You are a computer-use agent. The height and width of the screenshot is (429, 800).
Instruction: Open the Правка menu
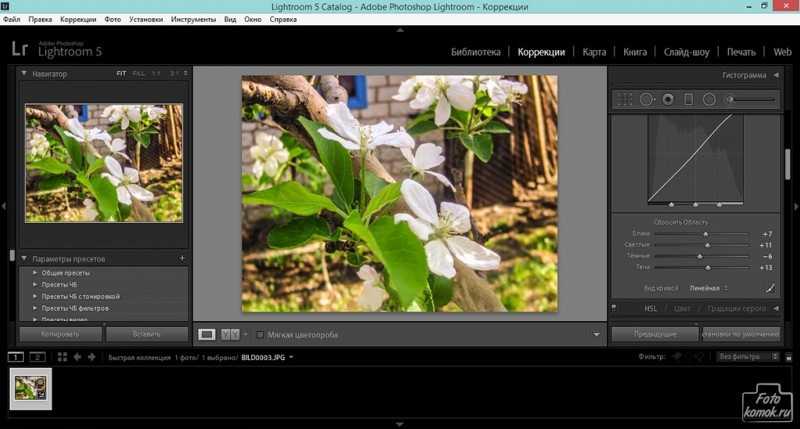pos(40,19)
